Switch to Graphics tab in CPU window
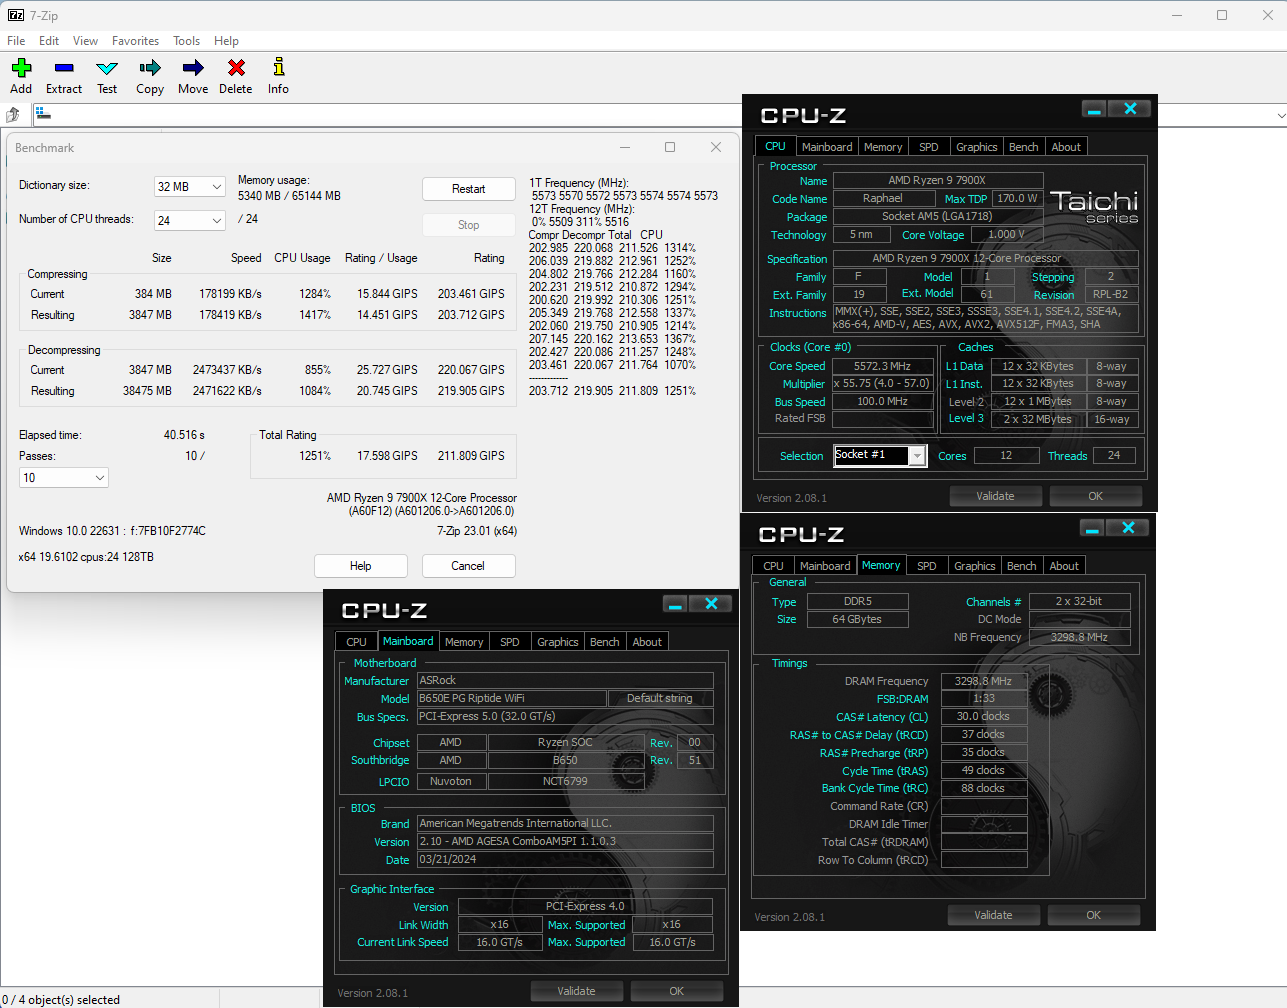The image size is (1287, 1008). tap(977, 147)
